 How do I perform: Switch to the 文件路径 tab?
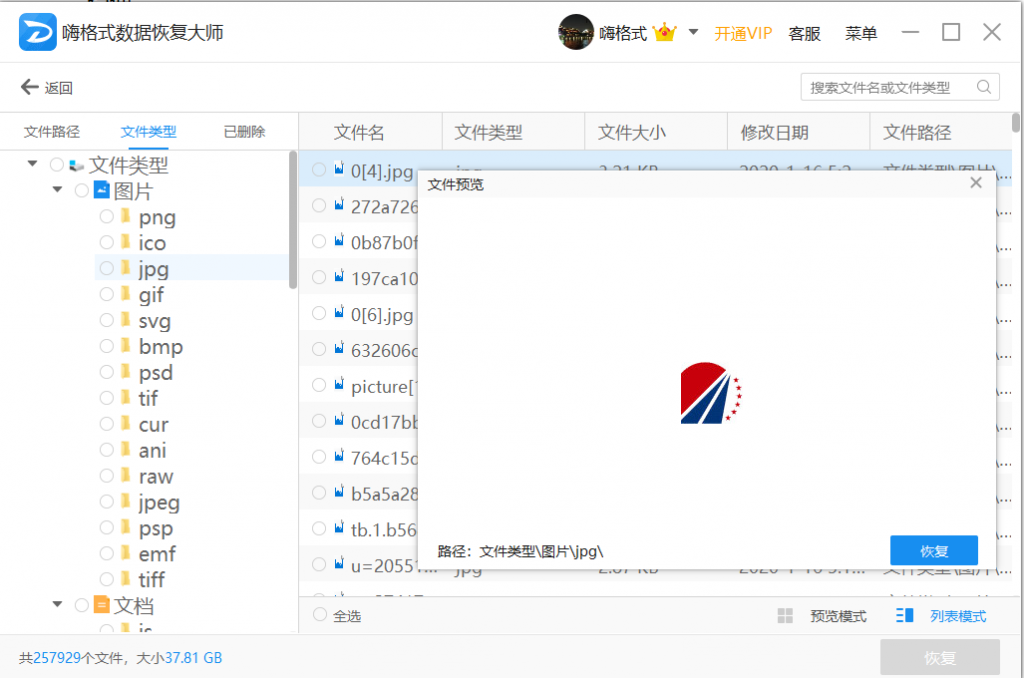point(52,131)
